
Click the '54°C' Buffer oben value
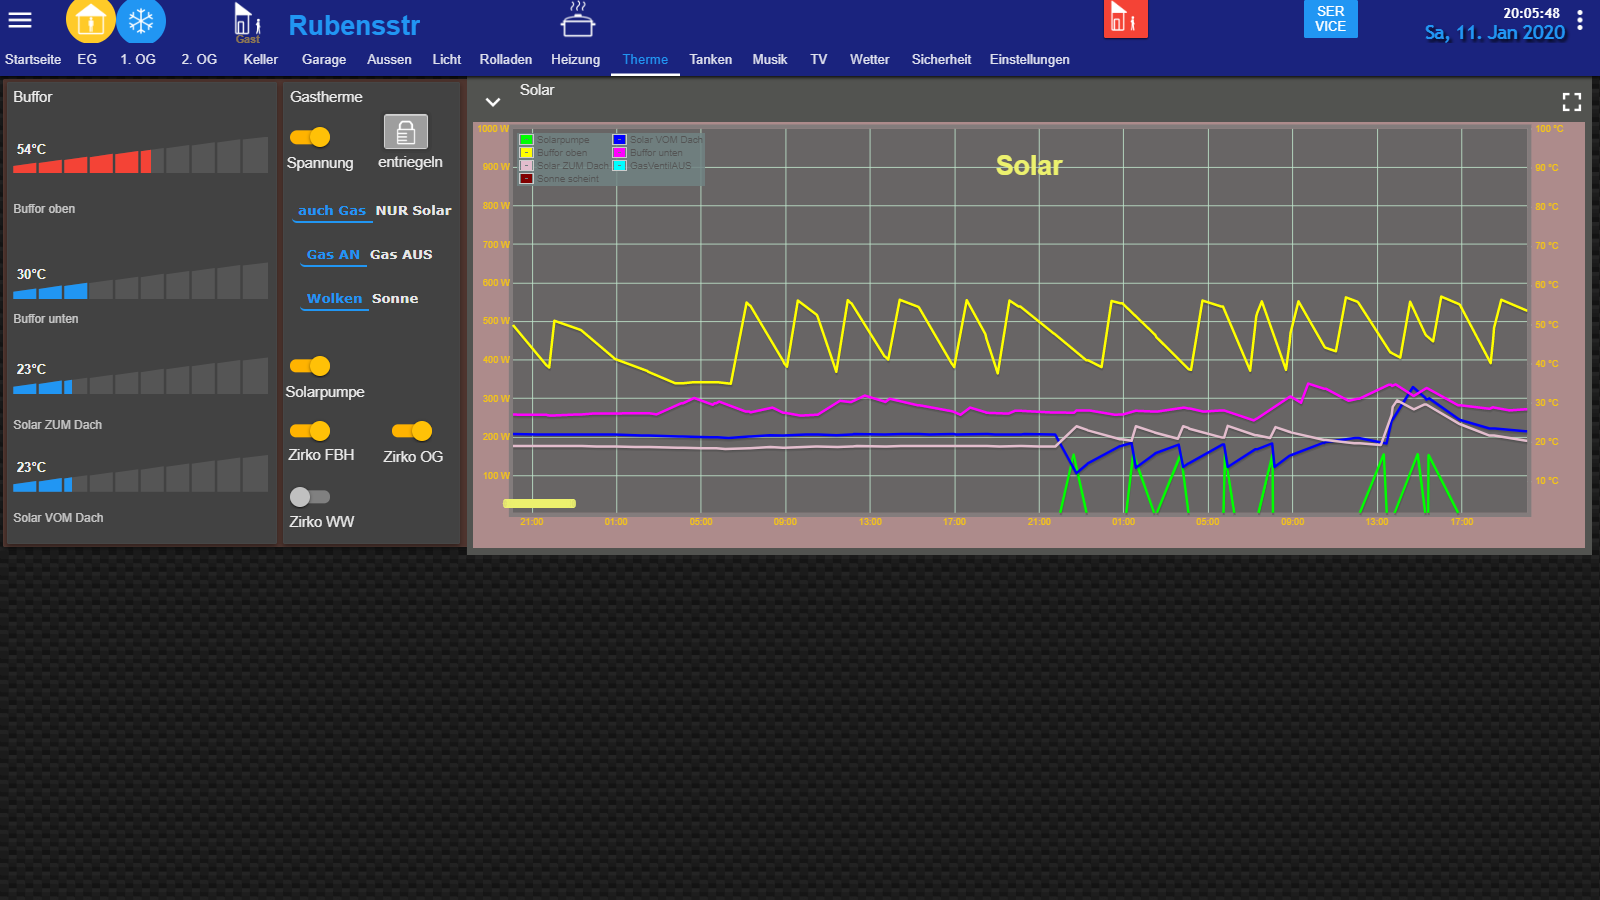click(31, 149)
